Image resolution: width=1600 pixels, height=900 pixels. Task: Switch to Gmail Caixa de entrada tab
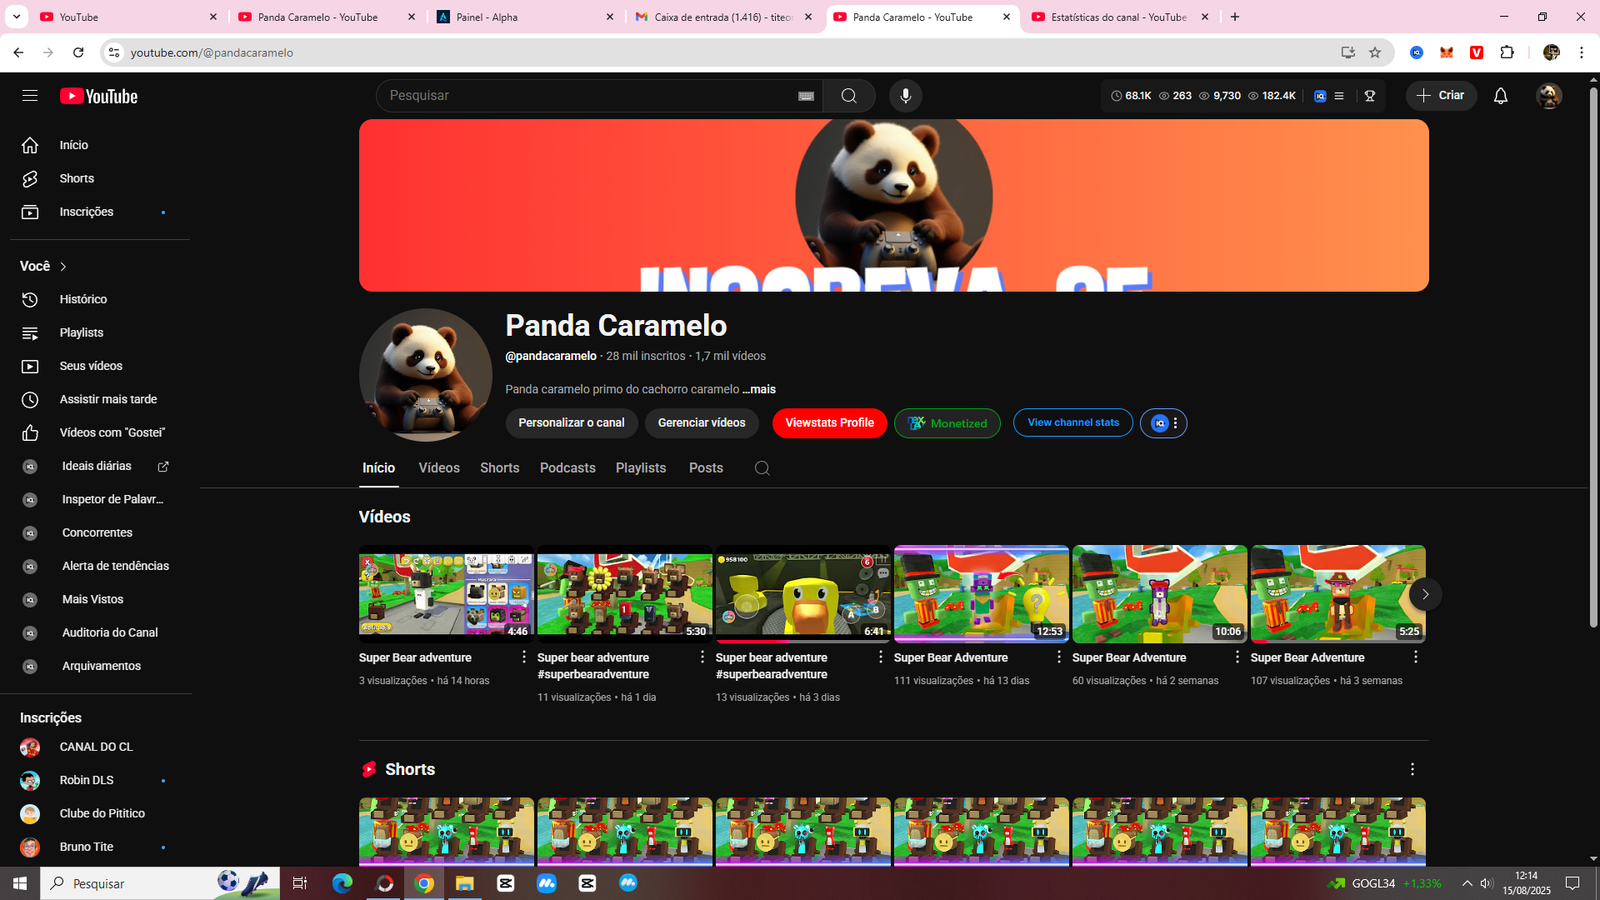pos(724,17)
